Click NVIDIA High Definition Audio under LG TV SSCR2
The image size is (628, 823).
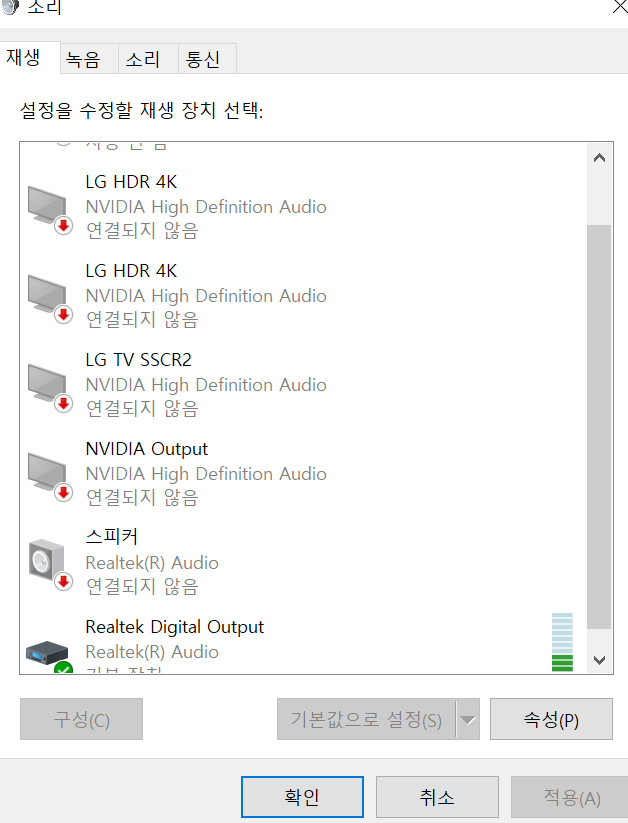206,385
